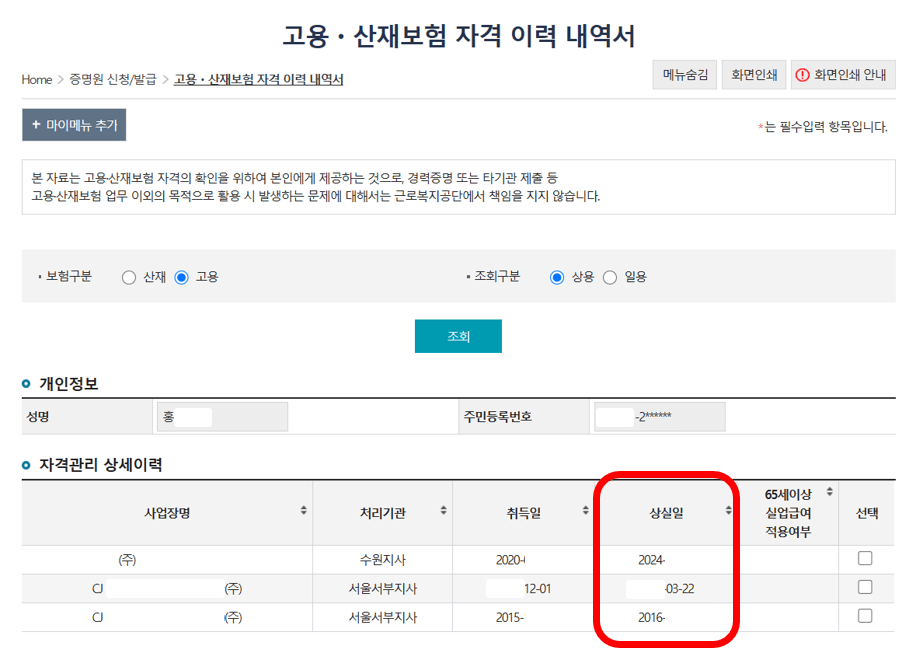Hide the menu via 메뉴숨김

tap(684, 74)
